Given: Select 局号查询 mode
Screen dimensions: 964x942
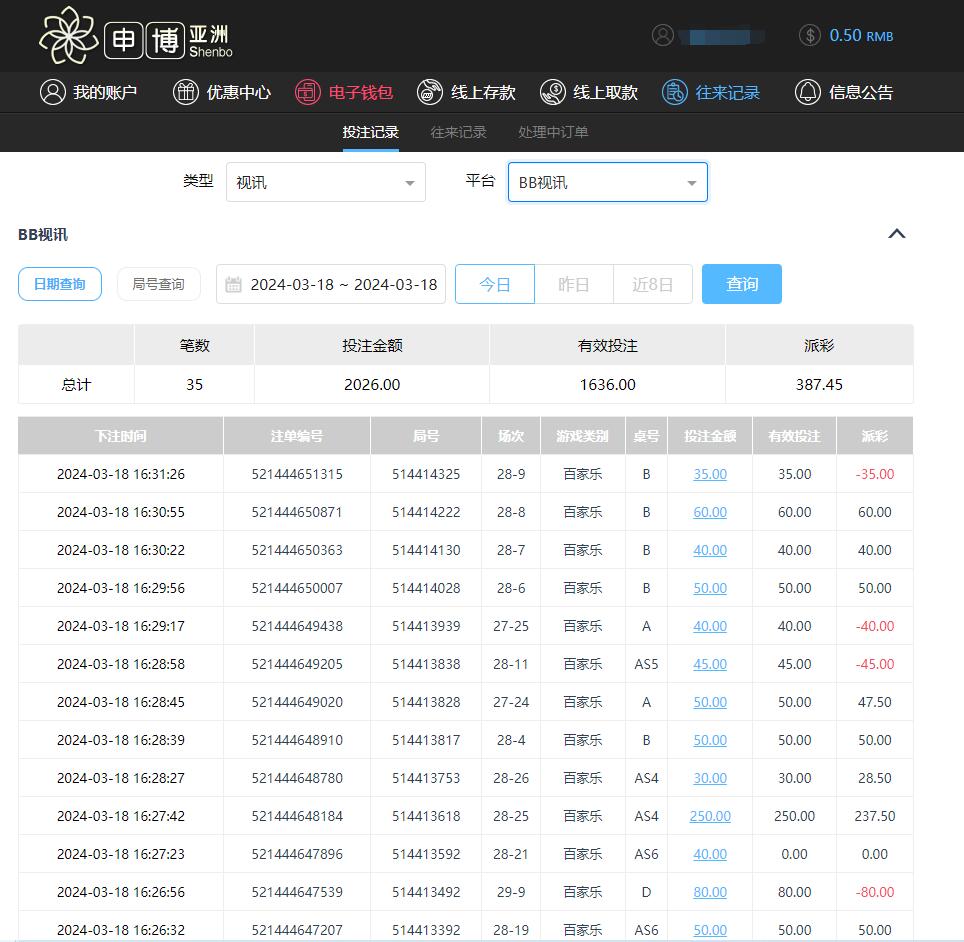Looking at the screenshot, I should tap(159, 284).
